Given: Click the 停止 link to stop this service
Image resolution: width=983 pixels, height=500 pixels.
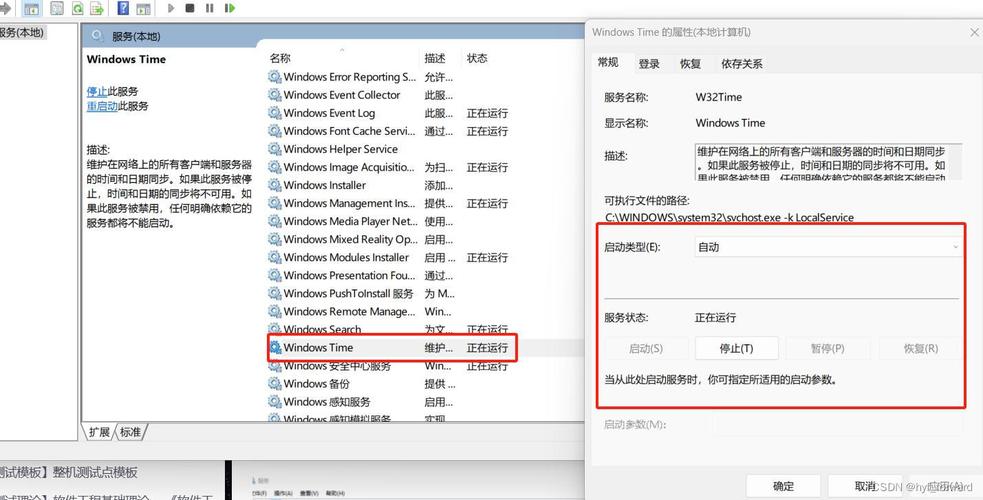Looking at the screenshot, I should coord(97,91).
